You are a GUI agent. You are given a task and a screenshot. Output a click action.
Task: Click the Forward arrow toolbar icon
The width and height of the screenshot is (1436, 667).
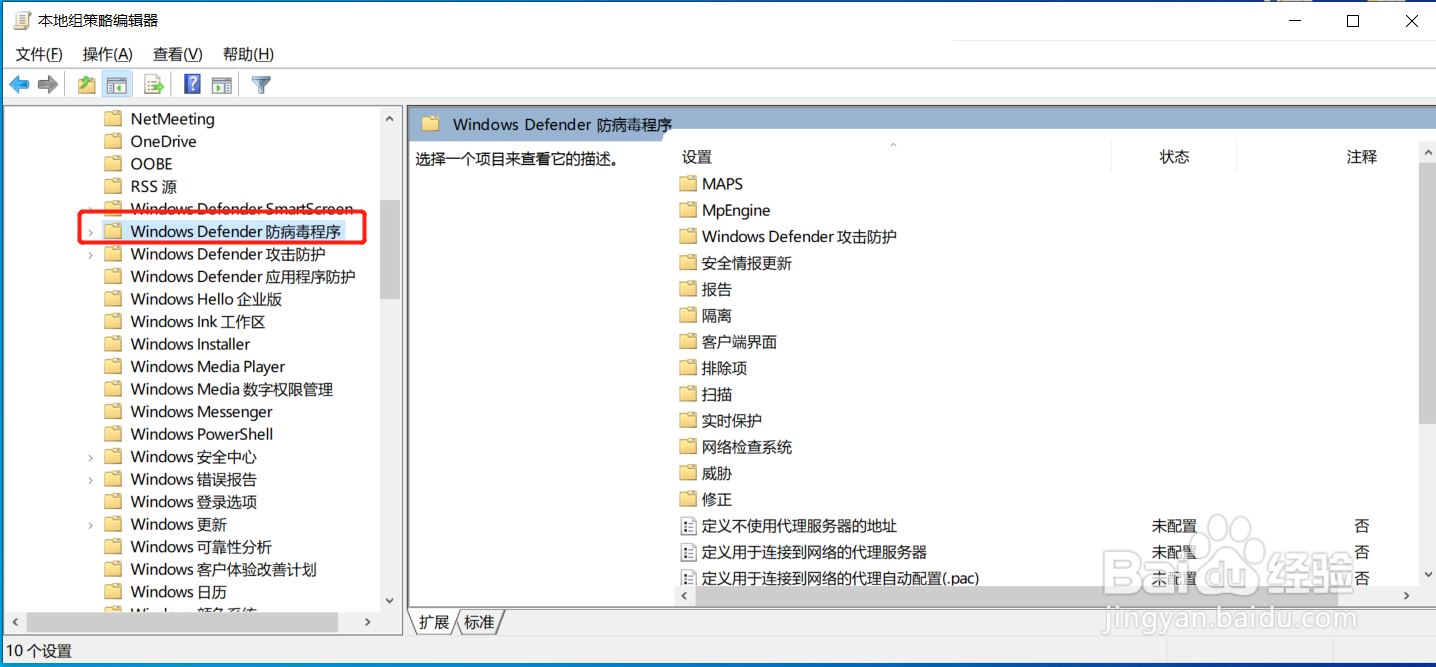(47, 85)
